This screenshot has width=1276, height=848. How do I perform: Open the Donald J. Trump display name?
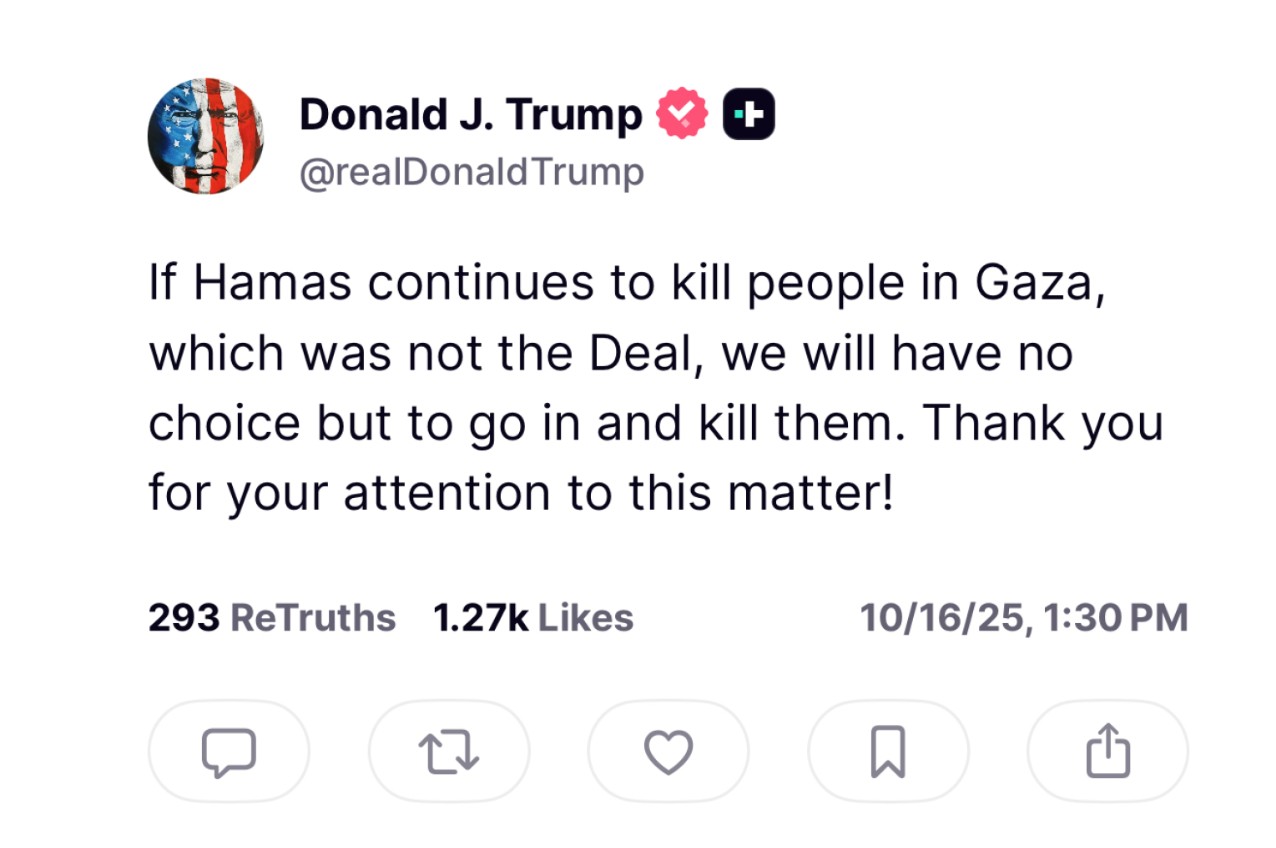click(470, 115)
